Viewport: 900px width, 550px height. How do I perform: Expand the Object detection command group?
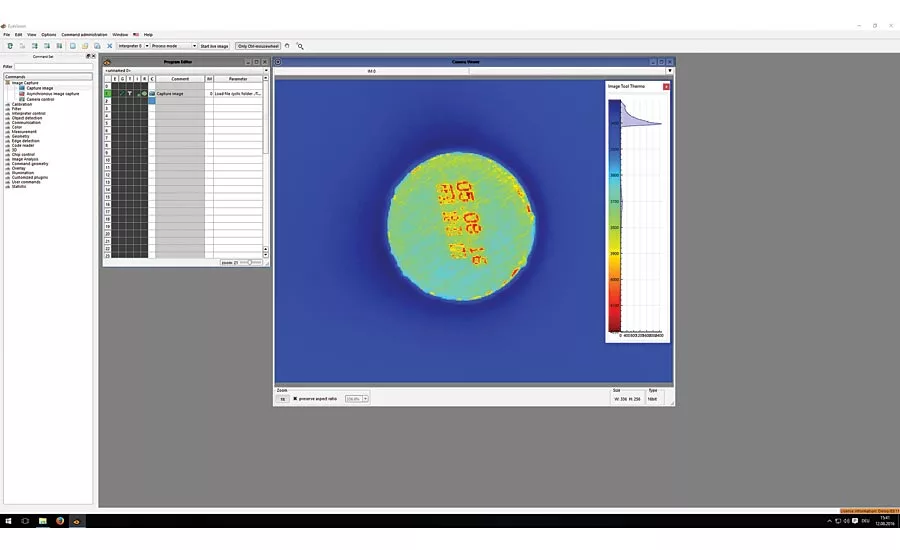pyautogui.click(x=7, y=118)
